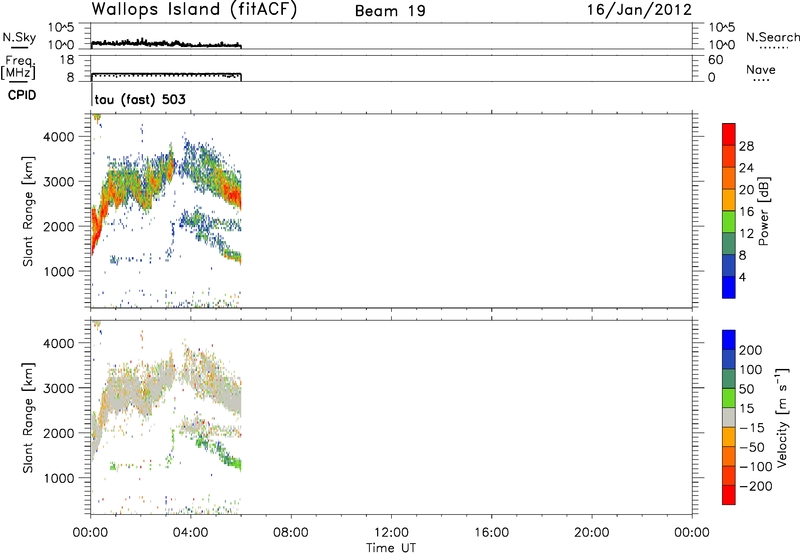Image resolution: width=800 pixels, height=554 pixels.
Task: Click the blue bottom of power color bar
Action: [729, 287]
